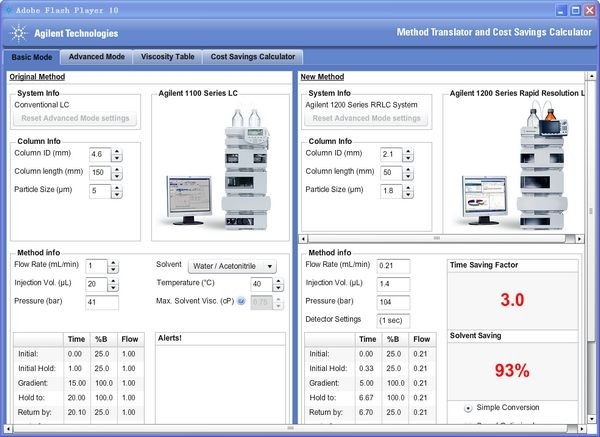The width and height of the screenshot is (600, 437).
Task: Click New Method Particle Size field 1.8
Action: [x=391, y=191]
